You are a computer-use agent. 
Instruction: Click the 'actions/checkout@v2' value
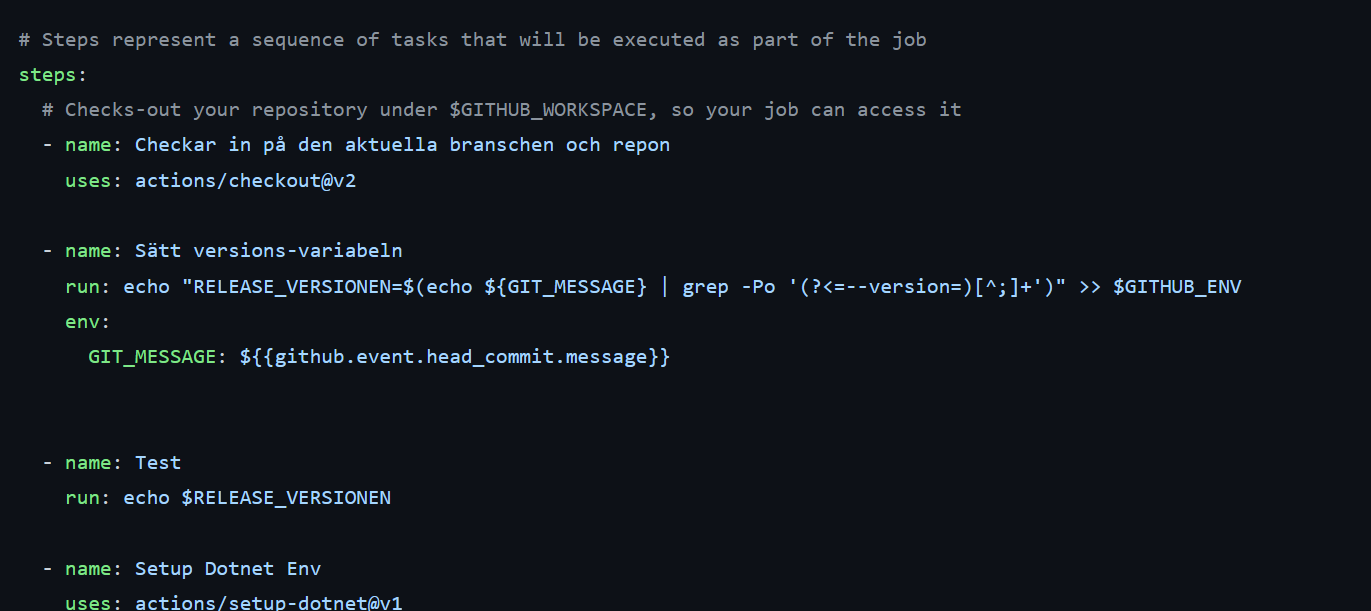click(245, 181)
